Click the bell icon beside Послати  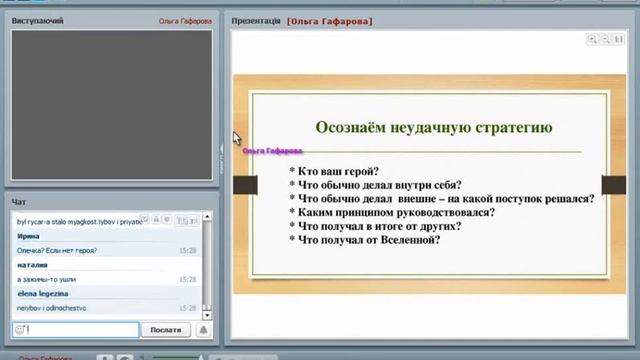[x=203, y=329]
